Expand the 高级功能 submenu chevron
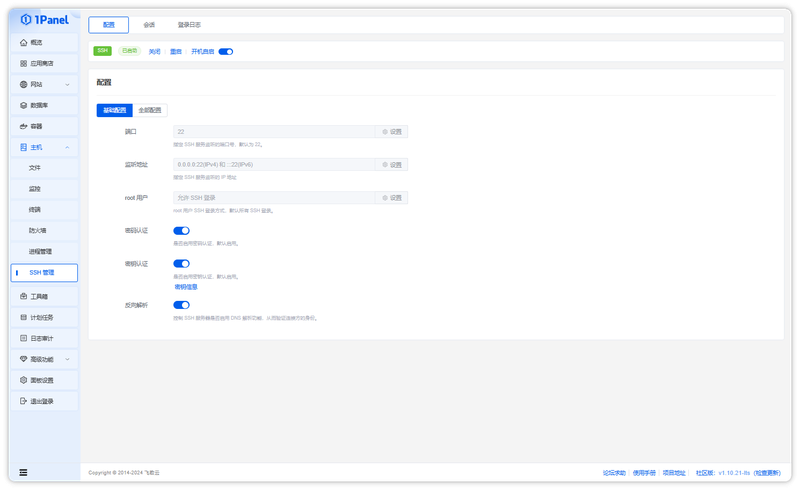The height and width of the screenshot is (490, 800). [x=67, y=359]
